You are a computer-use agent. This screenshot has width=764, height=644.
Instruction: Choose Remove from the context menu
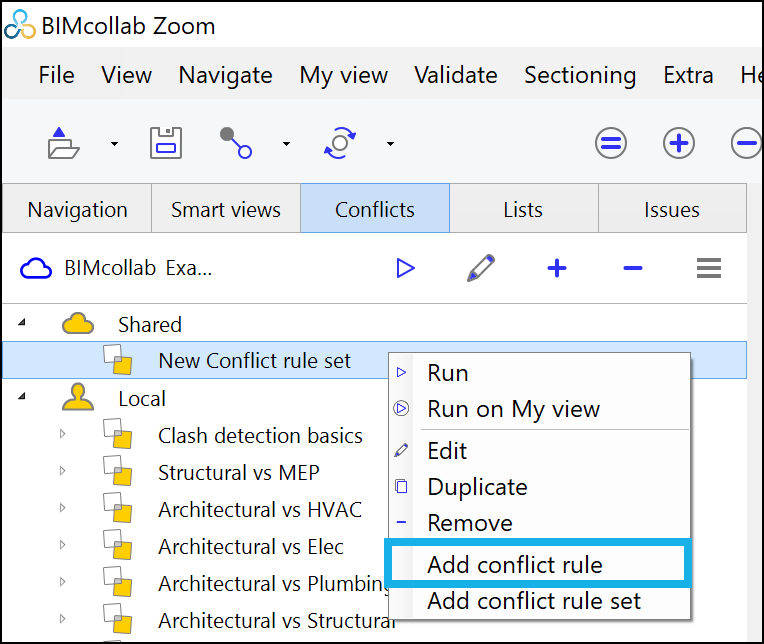(540, 523)
